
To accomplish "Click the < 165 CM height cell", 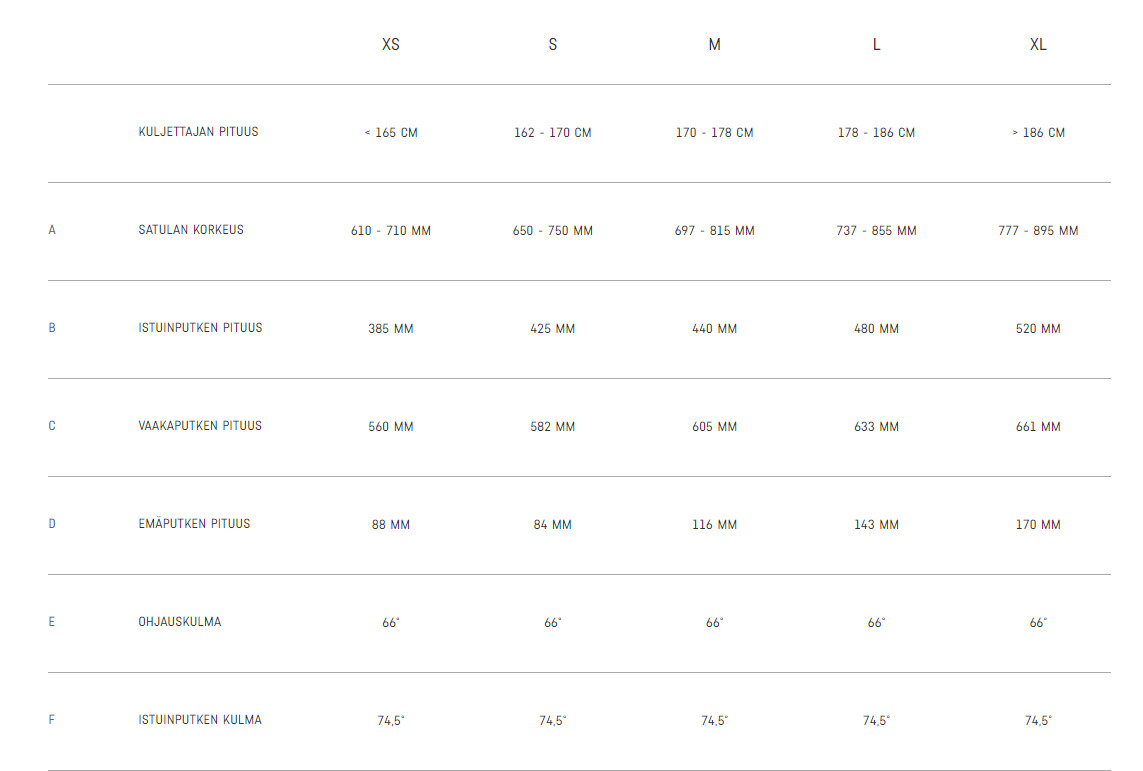I will click(391, 133).
